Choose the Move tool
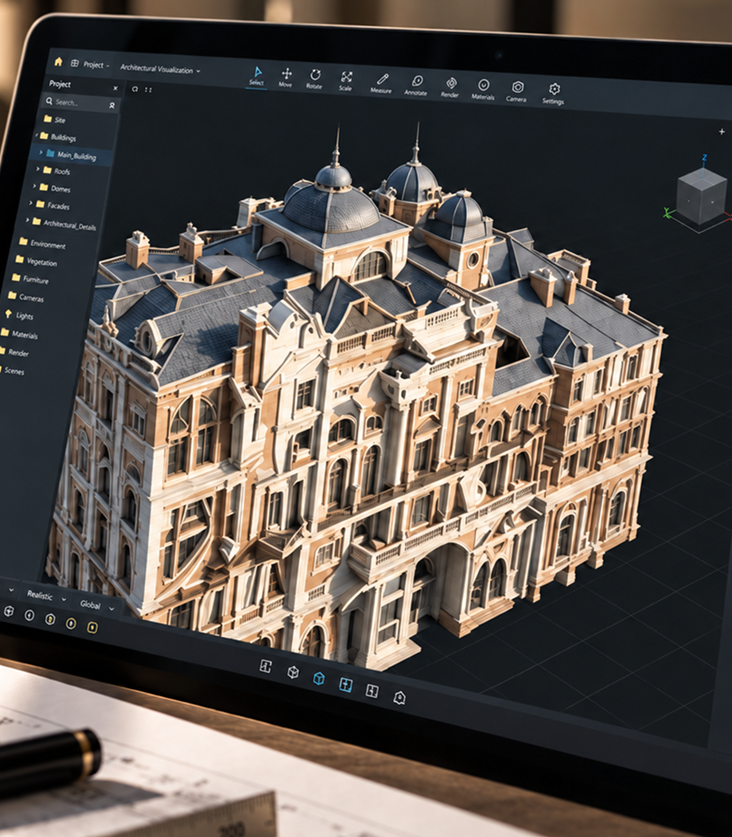732x837 pixels. pos(286,77)
